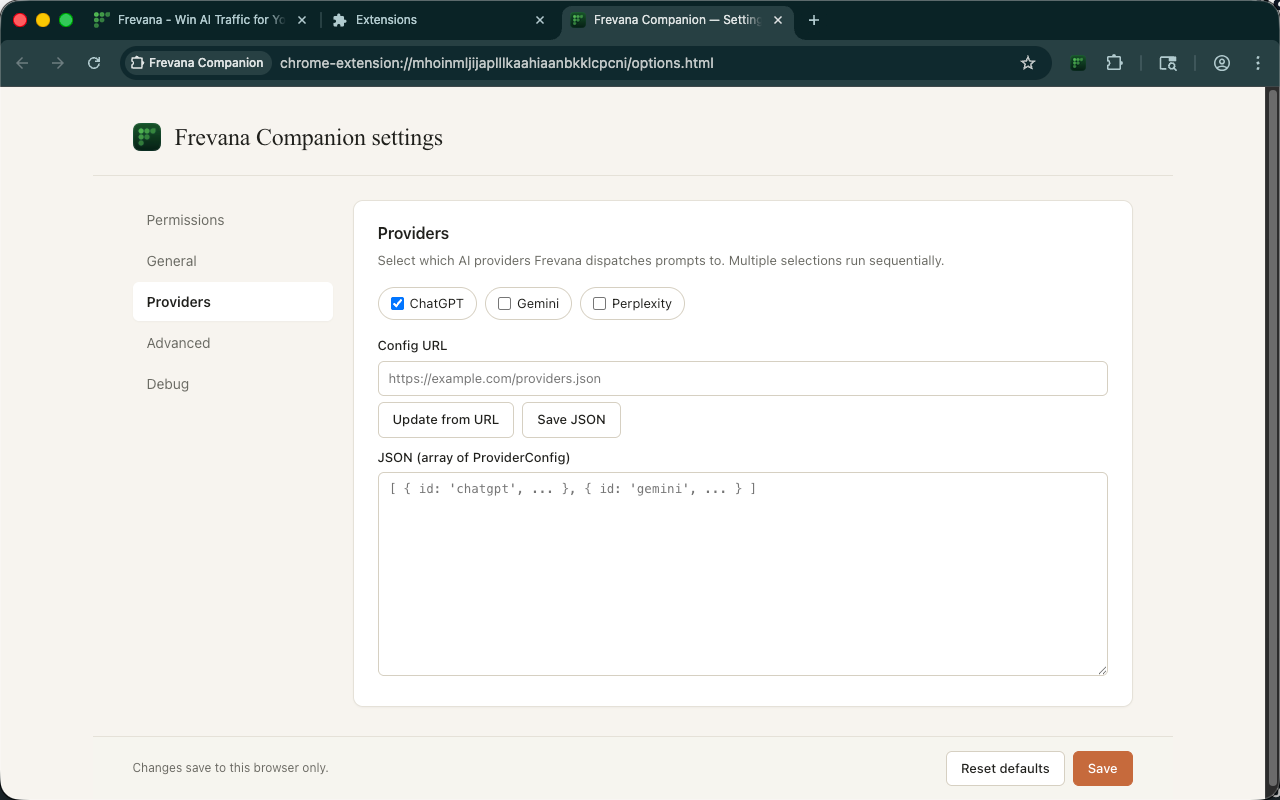Viewport: 1280px width, 800px height.
Task: Close the Frevana Companion Settings tab
Action: (778, 20)
